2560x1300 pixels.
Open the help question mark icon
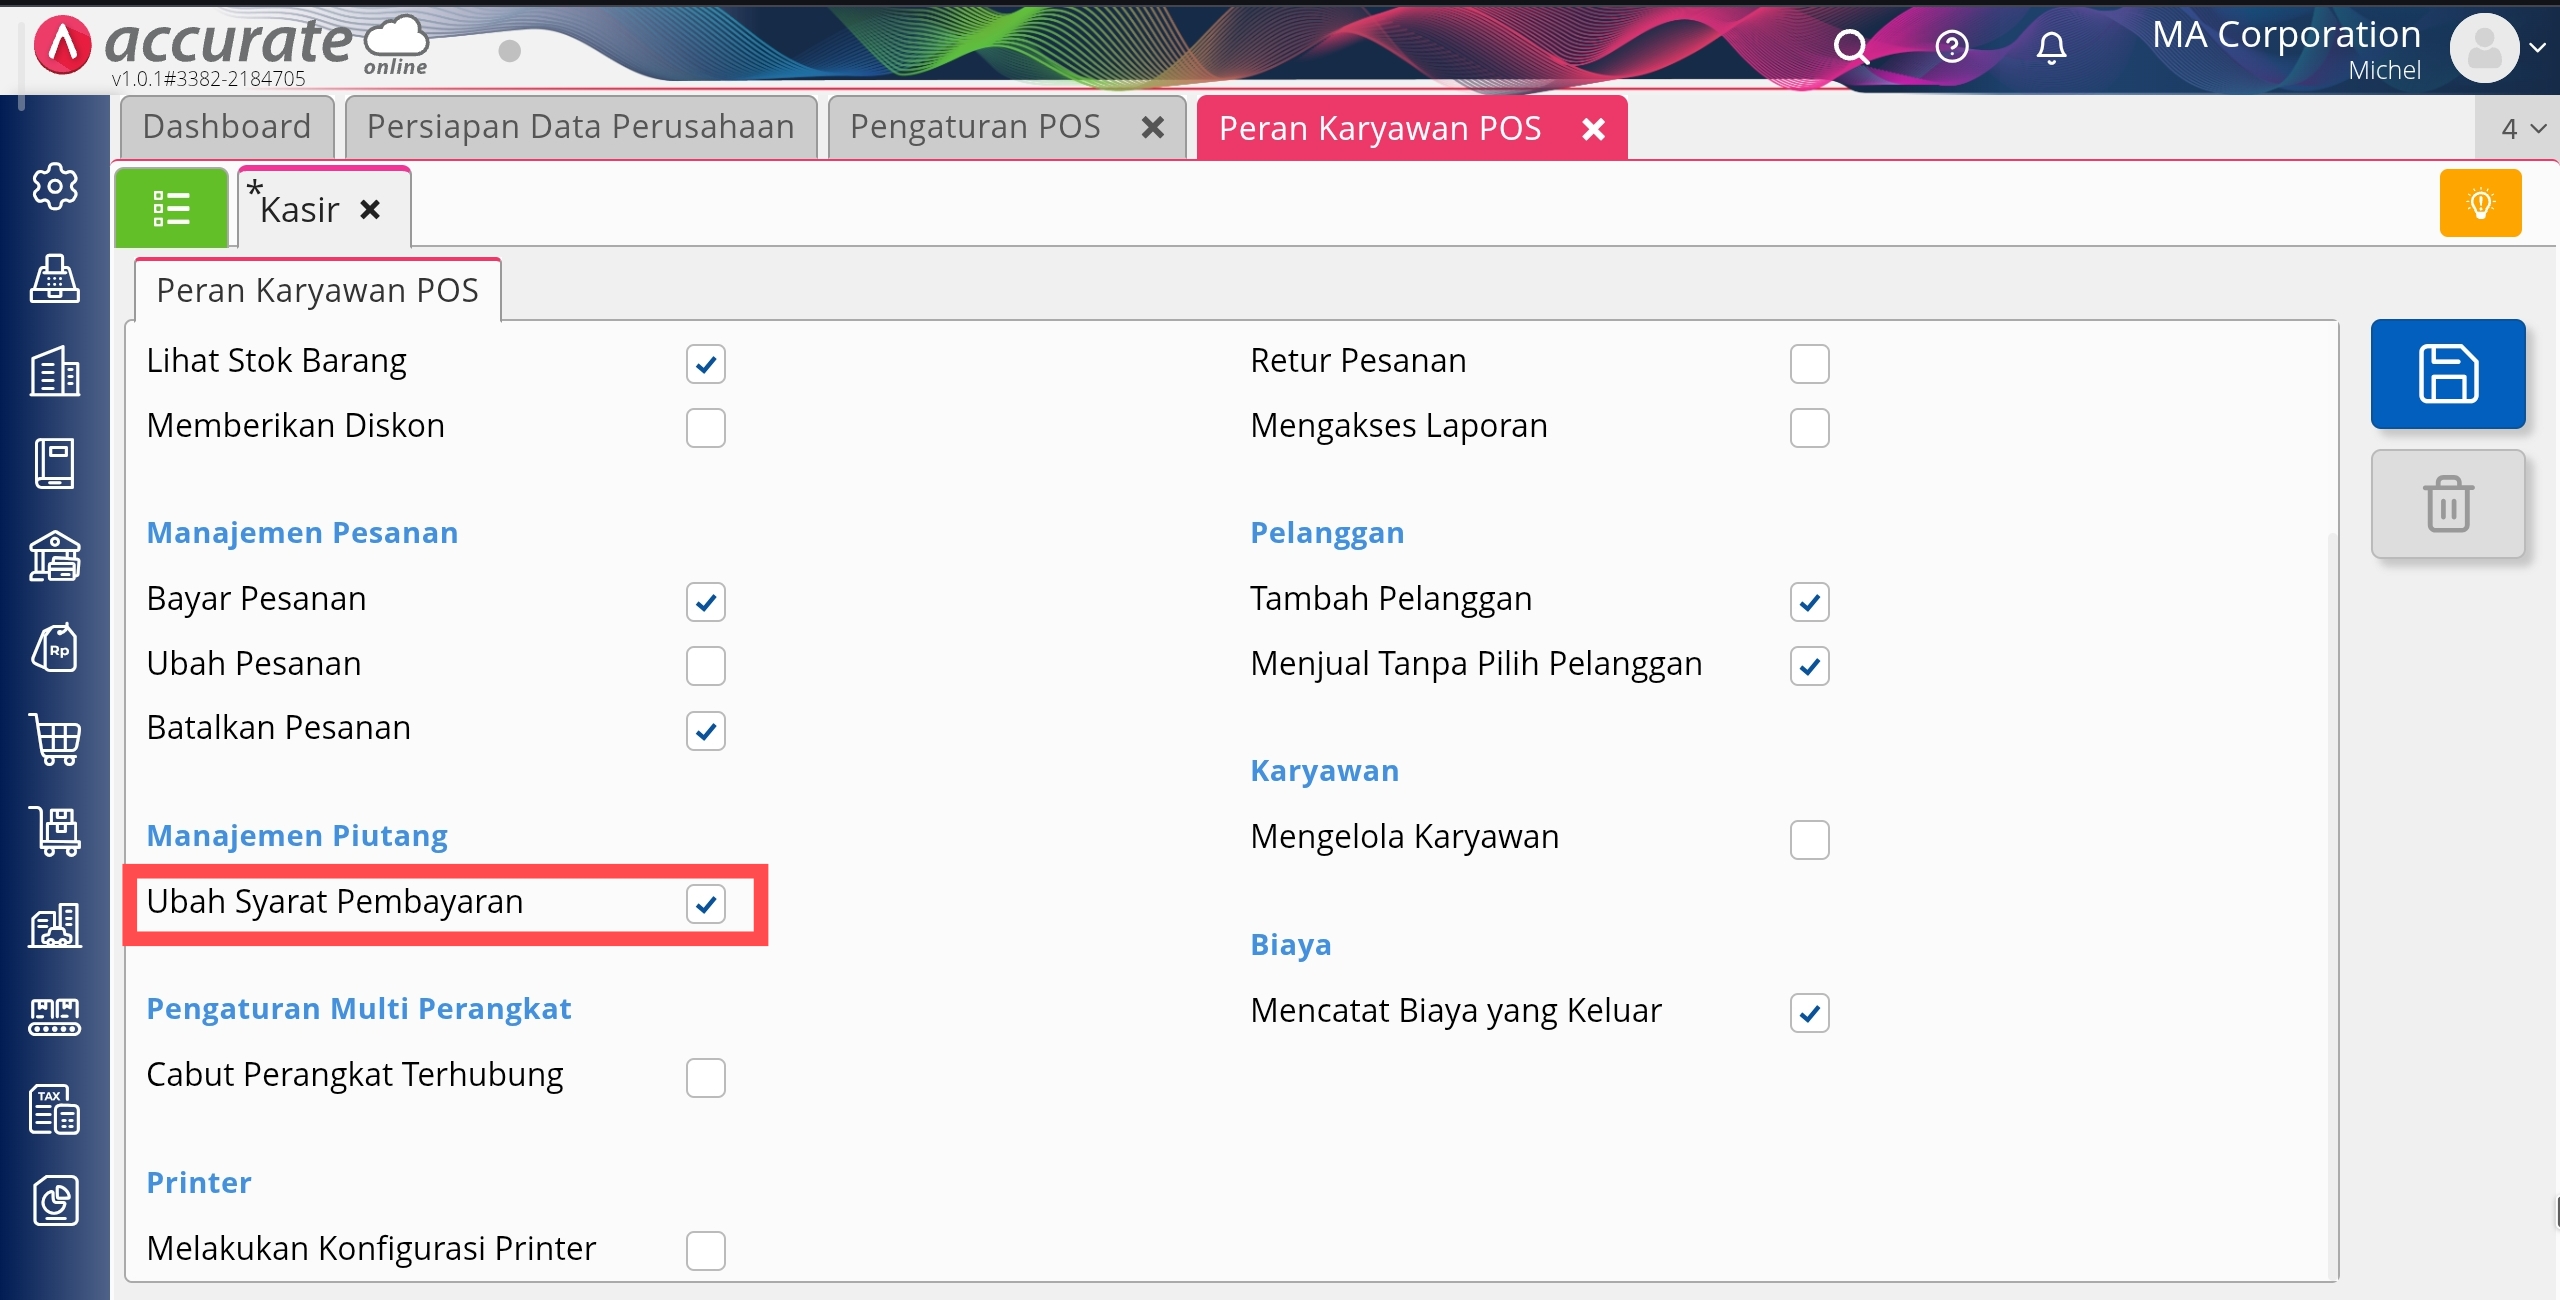point(1951,47)
